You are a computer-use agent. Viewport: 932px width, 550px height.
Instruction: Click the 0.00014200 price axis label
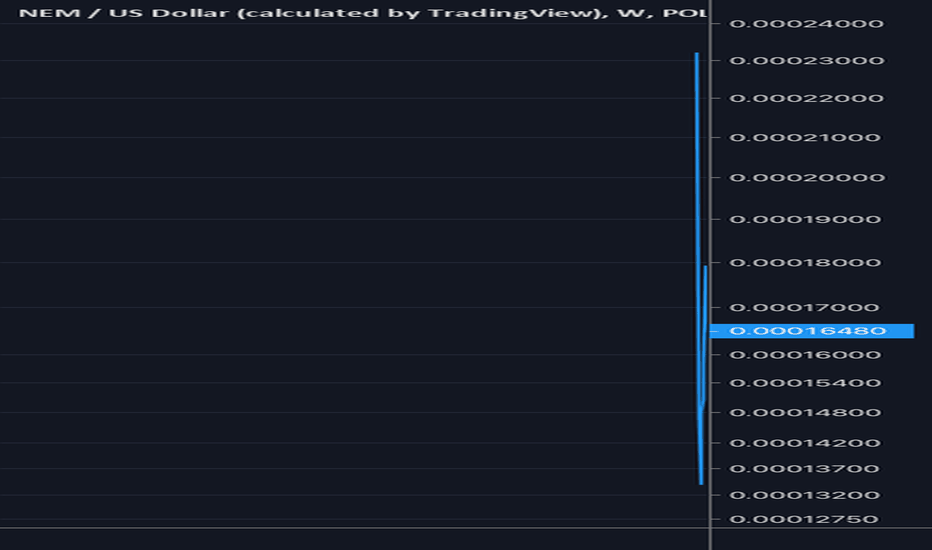click(x=805, y=442)
